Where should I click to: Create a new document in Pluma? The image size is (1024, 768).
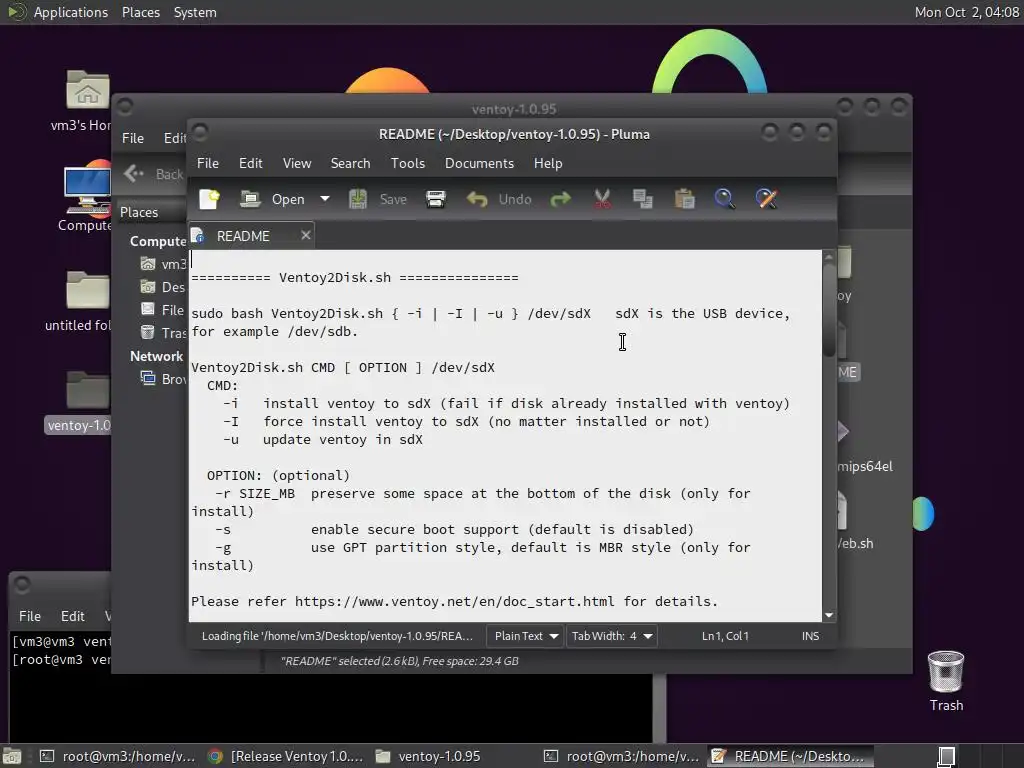(209, 199)
